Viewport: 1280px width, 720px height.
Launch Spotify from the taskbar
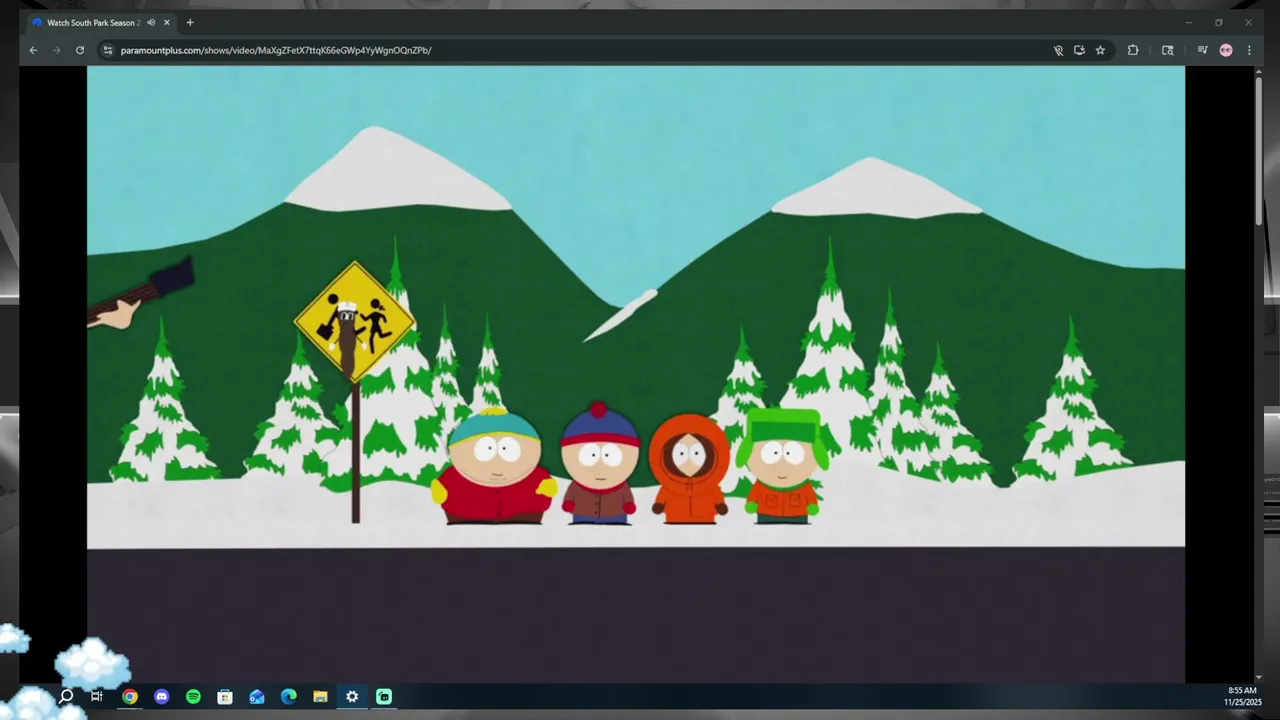coord(193,696)
